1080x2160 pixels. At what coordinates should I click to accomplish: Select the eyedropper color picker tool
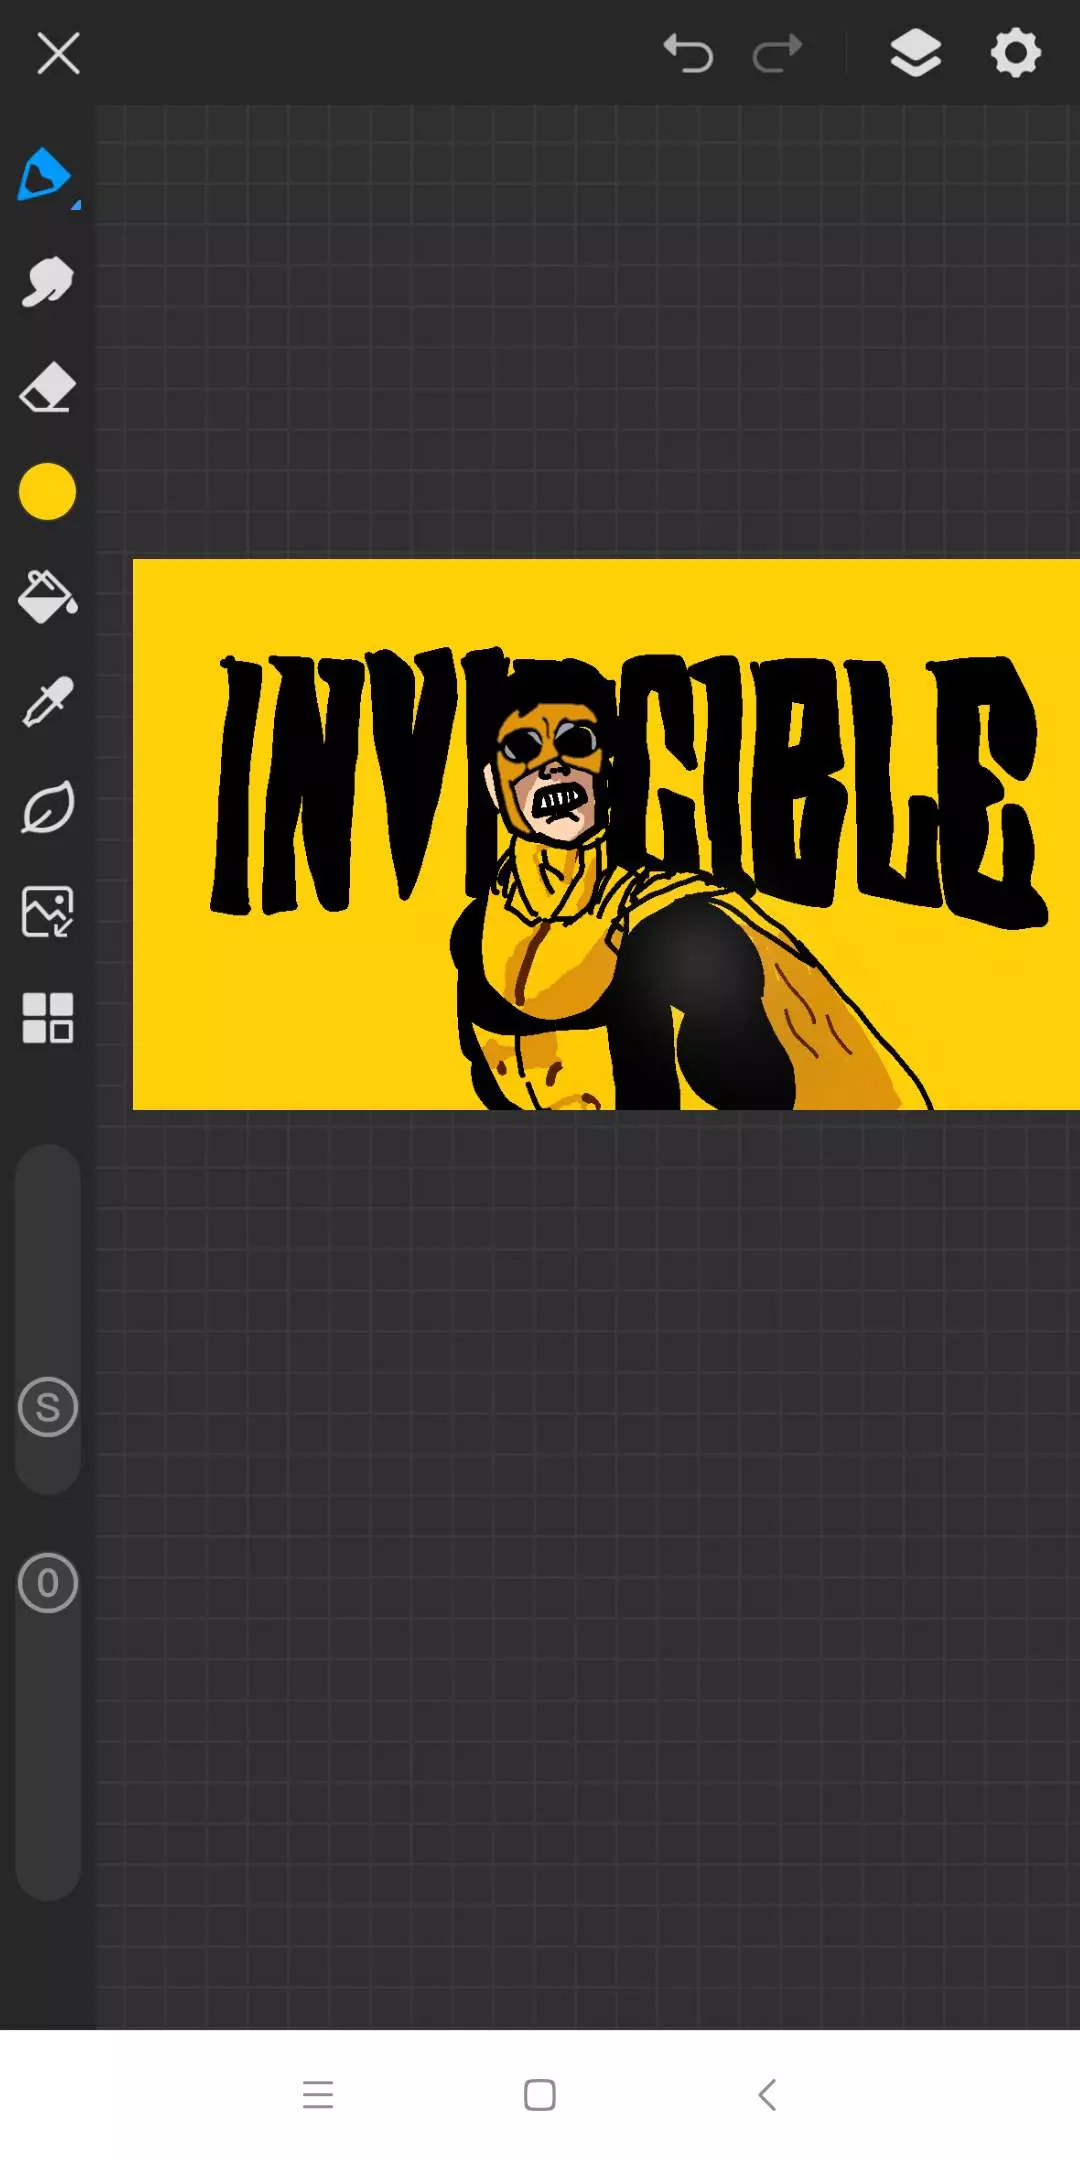[x=47, y=702]
